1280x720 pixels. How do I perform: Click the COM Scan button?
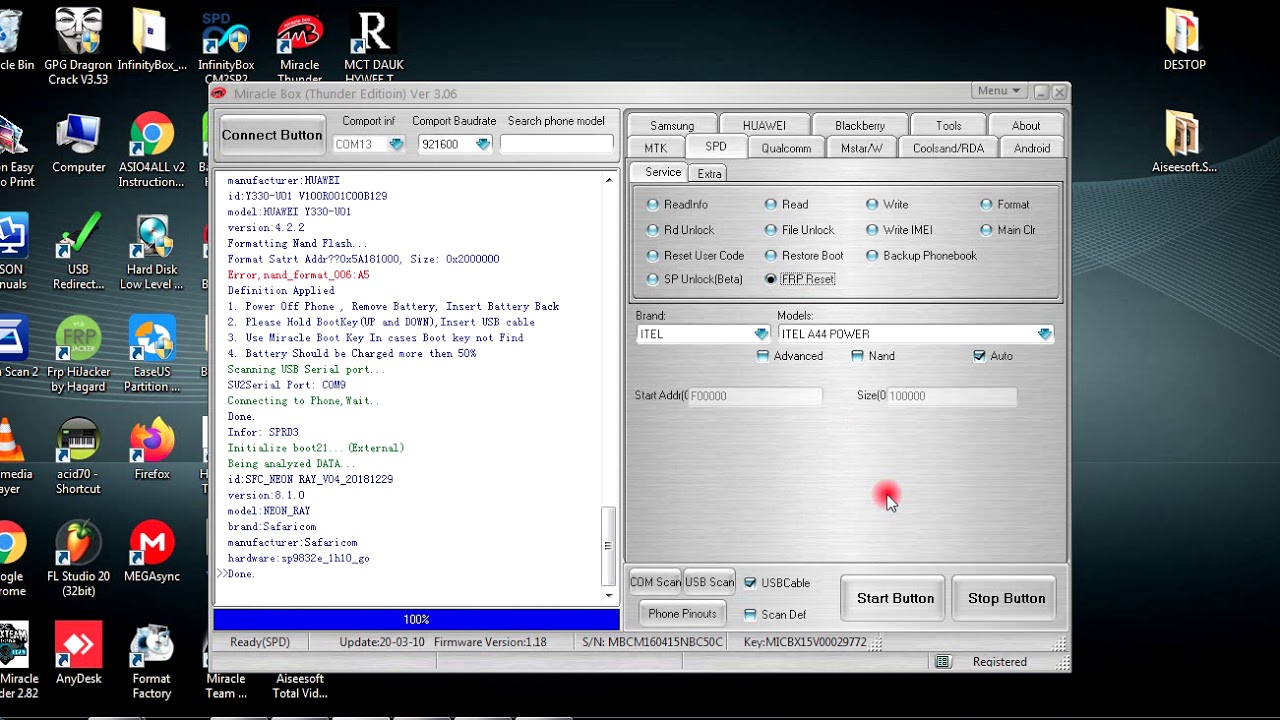click(x=655, y=582)
